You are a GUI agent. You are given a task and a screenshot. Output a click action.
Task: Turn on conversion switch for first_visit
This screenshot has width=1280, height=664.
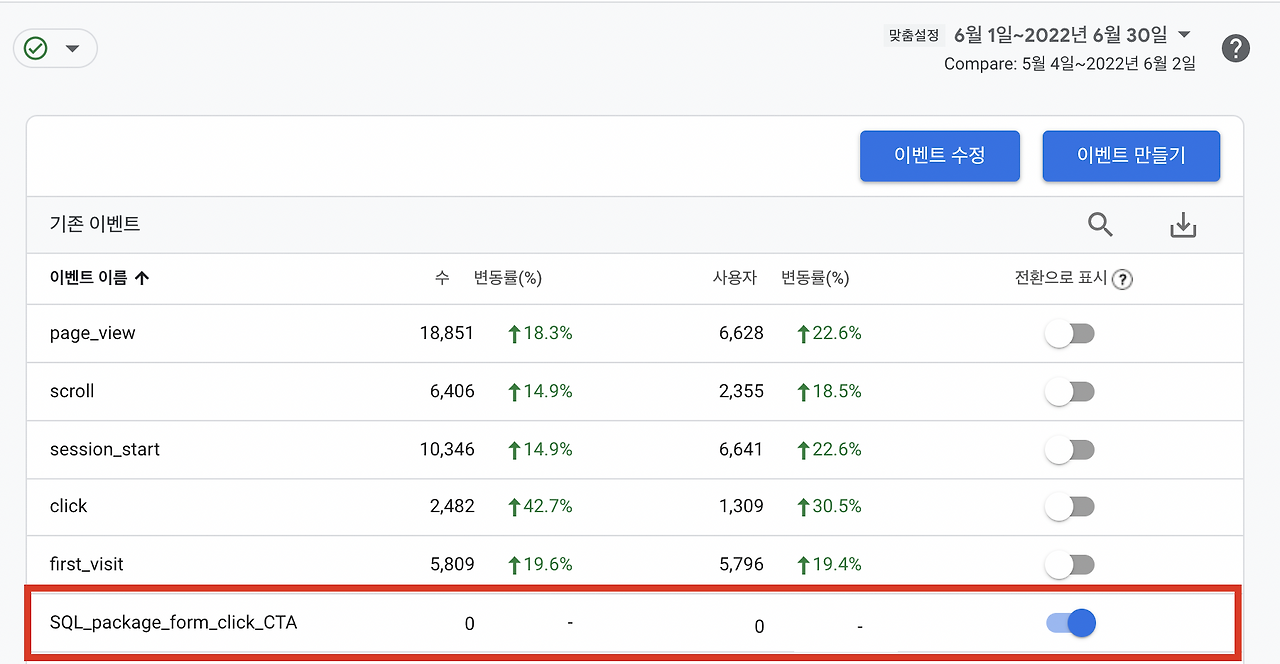pyautogui.click(x=1071, y=565)
